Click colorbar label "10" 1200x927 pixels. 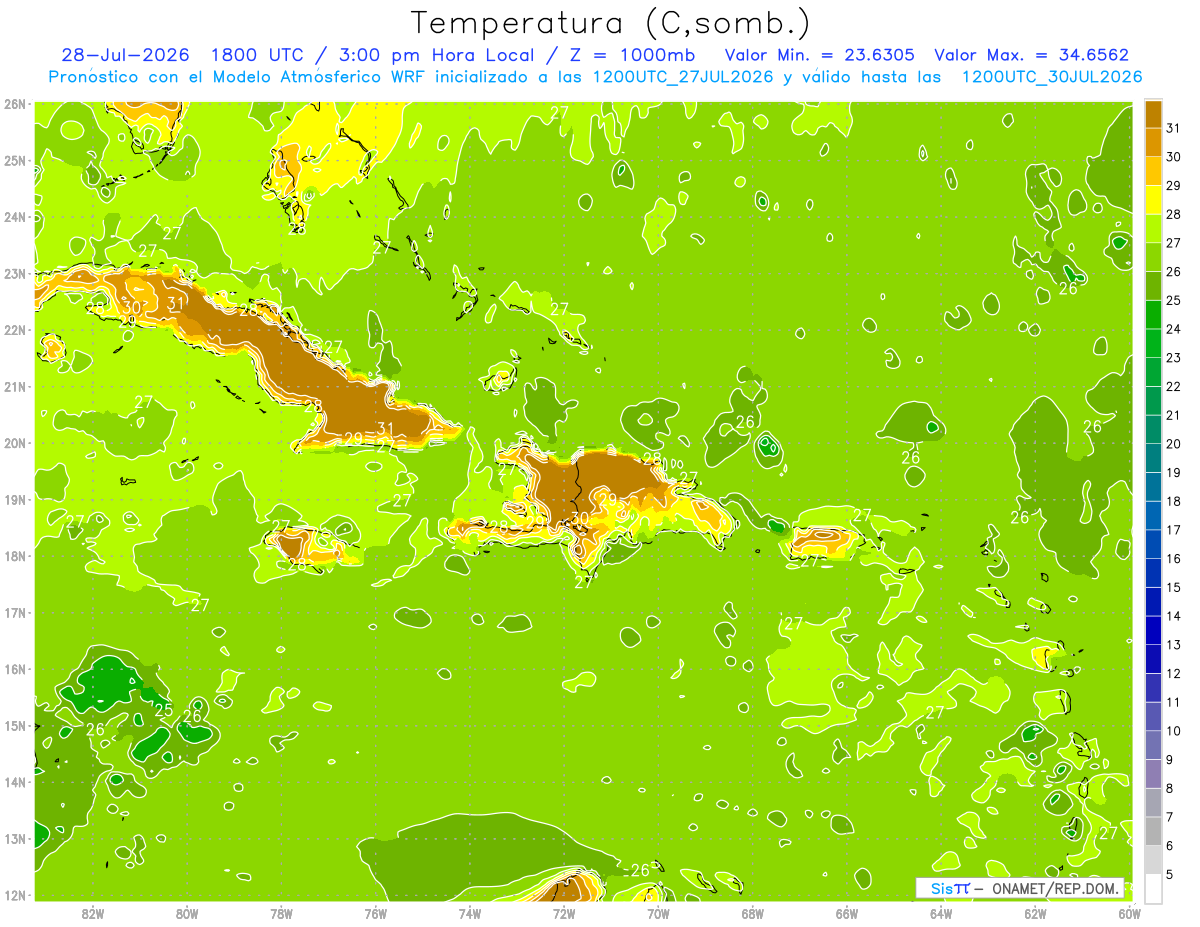[x=1173, y=731]
